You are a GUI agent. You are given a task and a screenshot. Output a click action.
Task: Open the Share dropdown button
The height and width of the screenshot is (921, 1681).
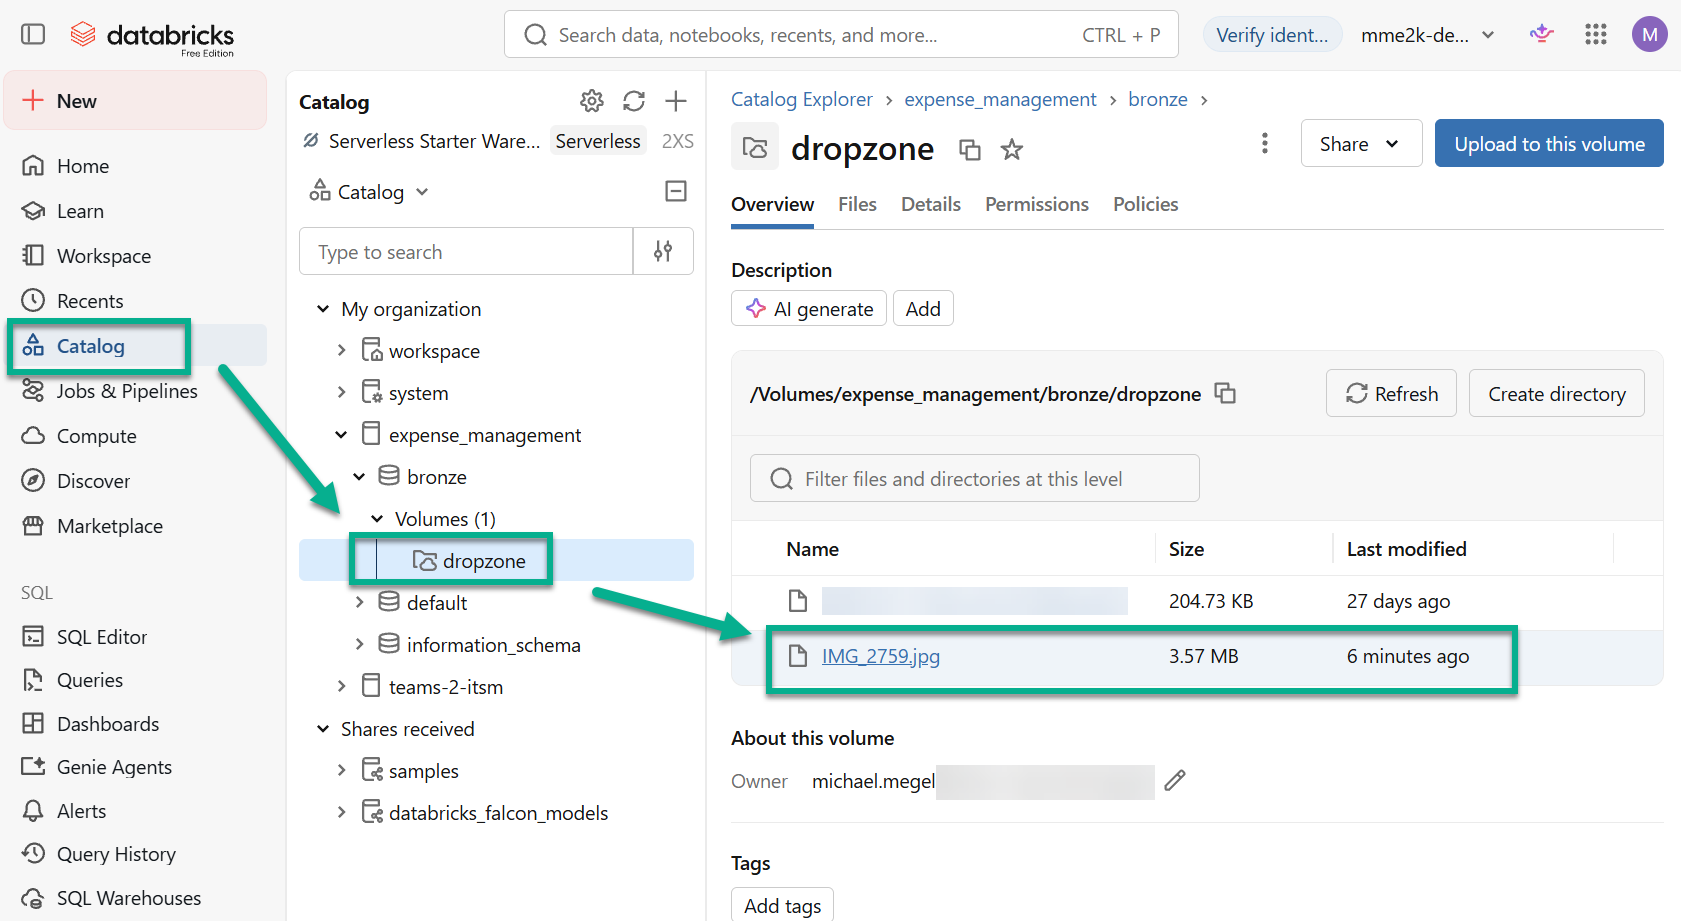1361,144
